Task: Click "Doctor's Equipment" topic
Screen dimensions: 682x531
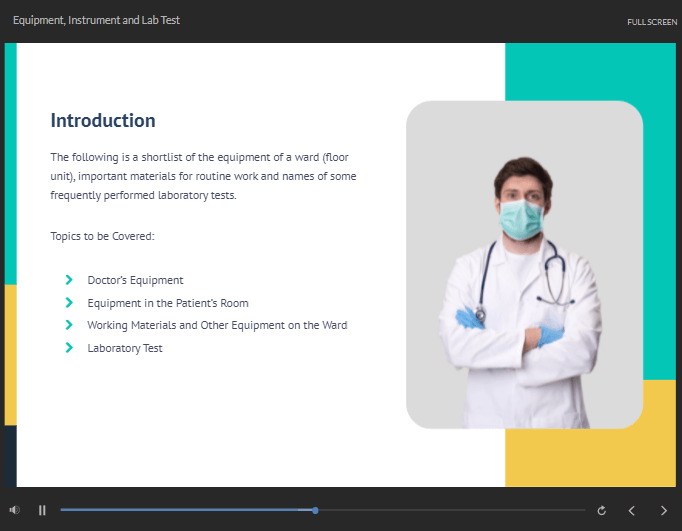Action: 135,280
